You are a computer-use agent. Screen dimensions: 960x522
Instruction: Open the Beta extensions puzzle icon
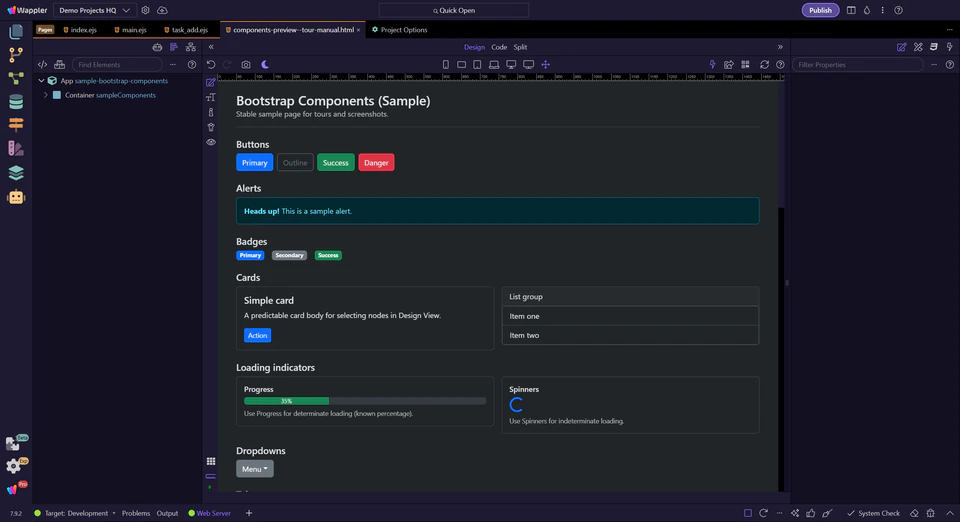pyautogui.click(x=15, y=443)
